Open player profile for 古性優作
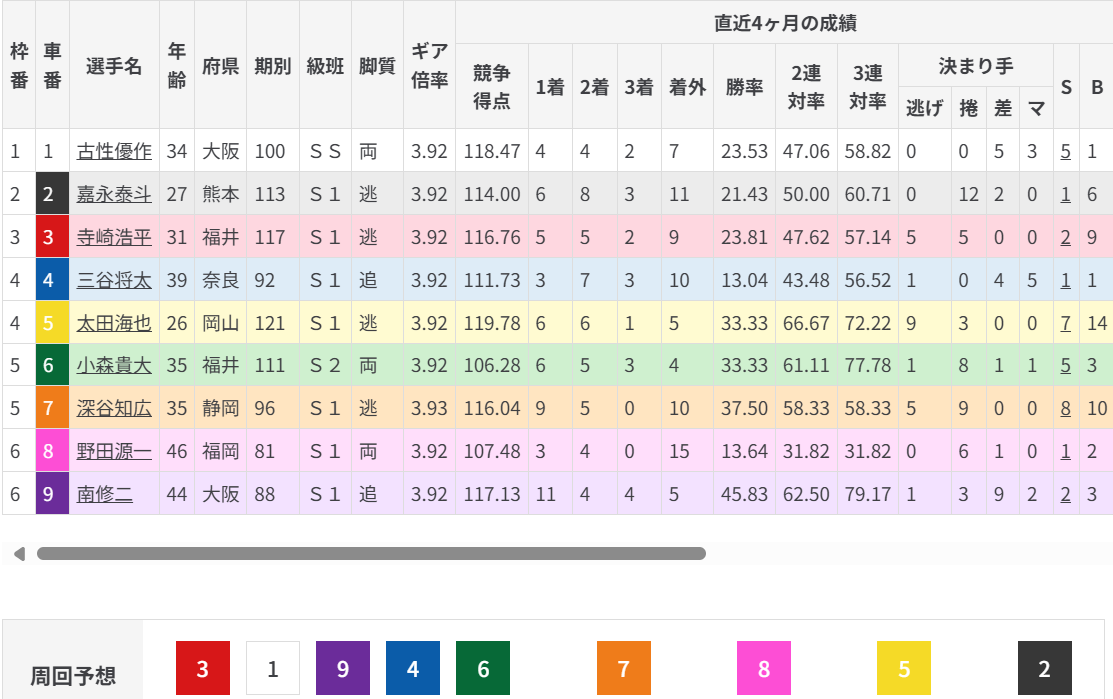The width and height of the screenshot is (1113, 699). [114, 151]
